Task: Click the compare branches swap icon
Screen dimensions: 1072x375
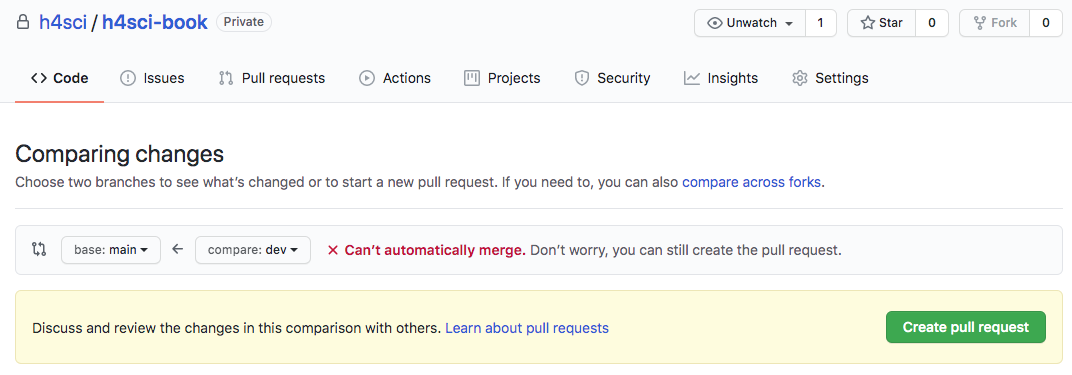Action: tap(39, 249)
